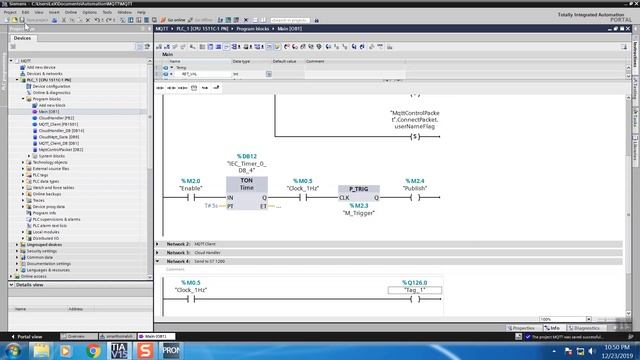This screenshot has width=640, height=360.
Task: Open the Edit menu
Action: click(25, 13)
